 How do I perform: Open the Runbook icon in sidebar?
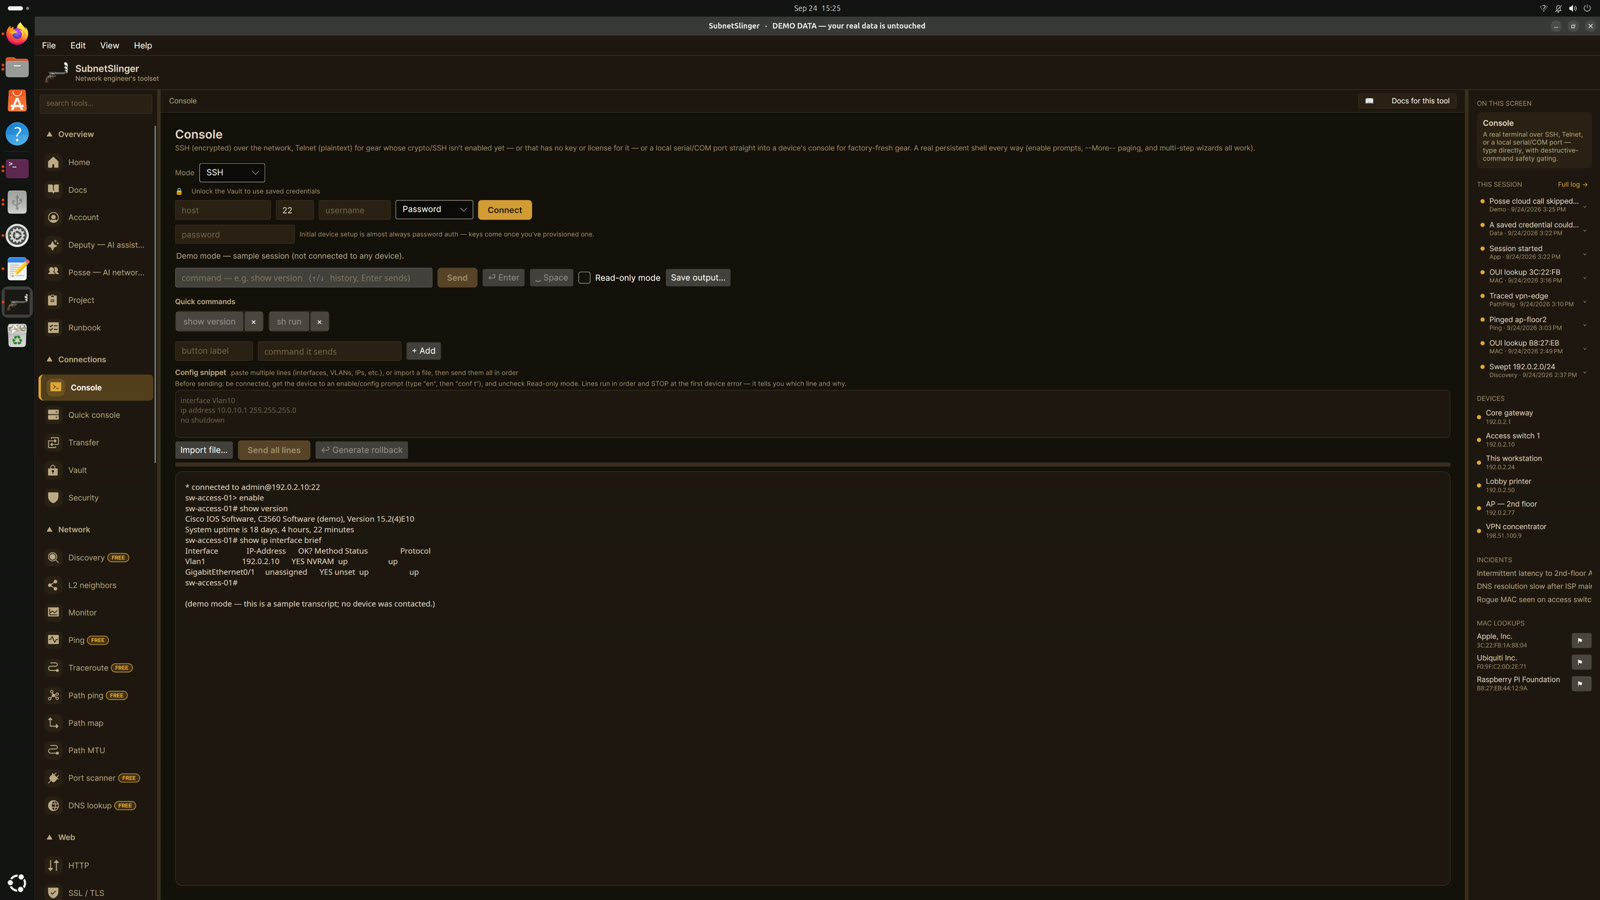[x=53, y=328]
